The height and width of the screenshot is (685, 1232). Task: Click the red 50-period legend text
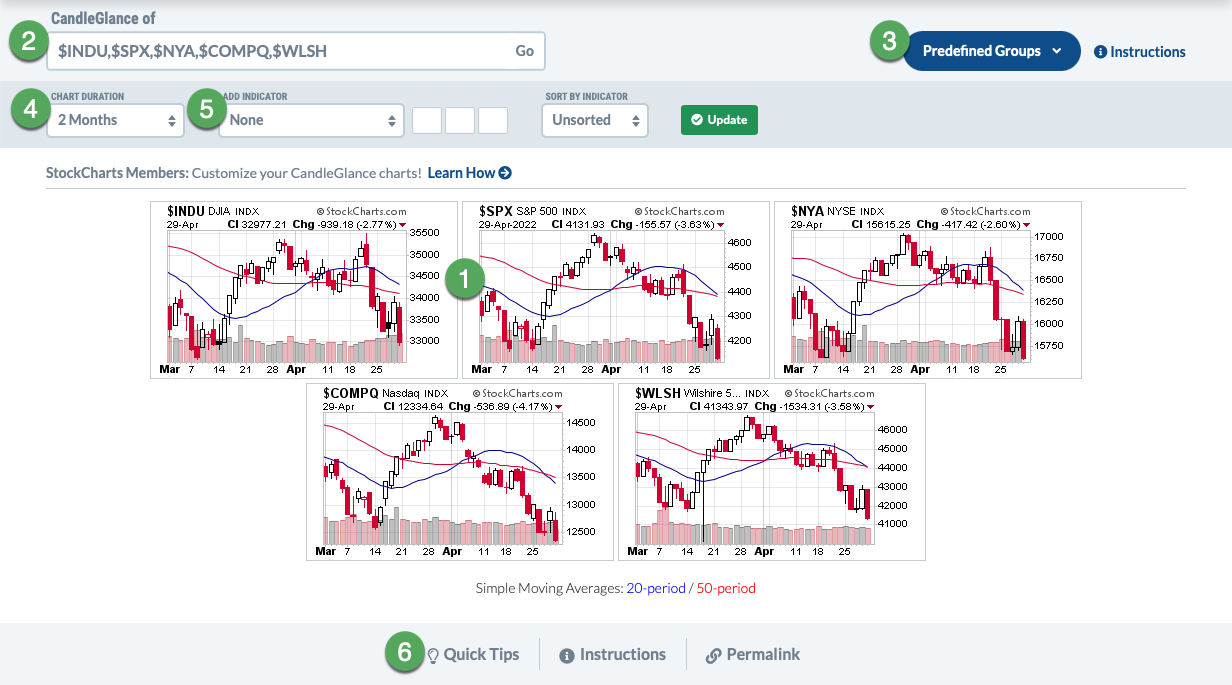click(726, 588)
